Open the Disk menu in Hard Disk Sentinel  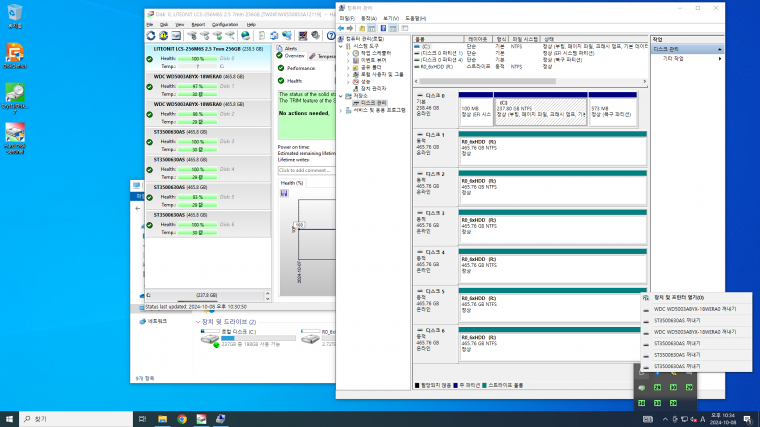pyautogui.click(x=164, y=25)
